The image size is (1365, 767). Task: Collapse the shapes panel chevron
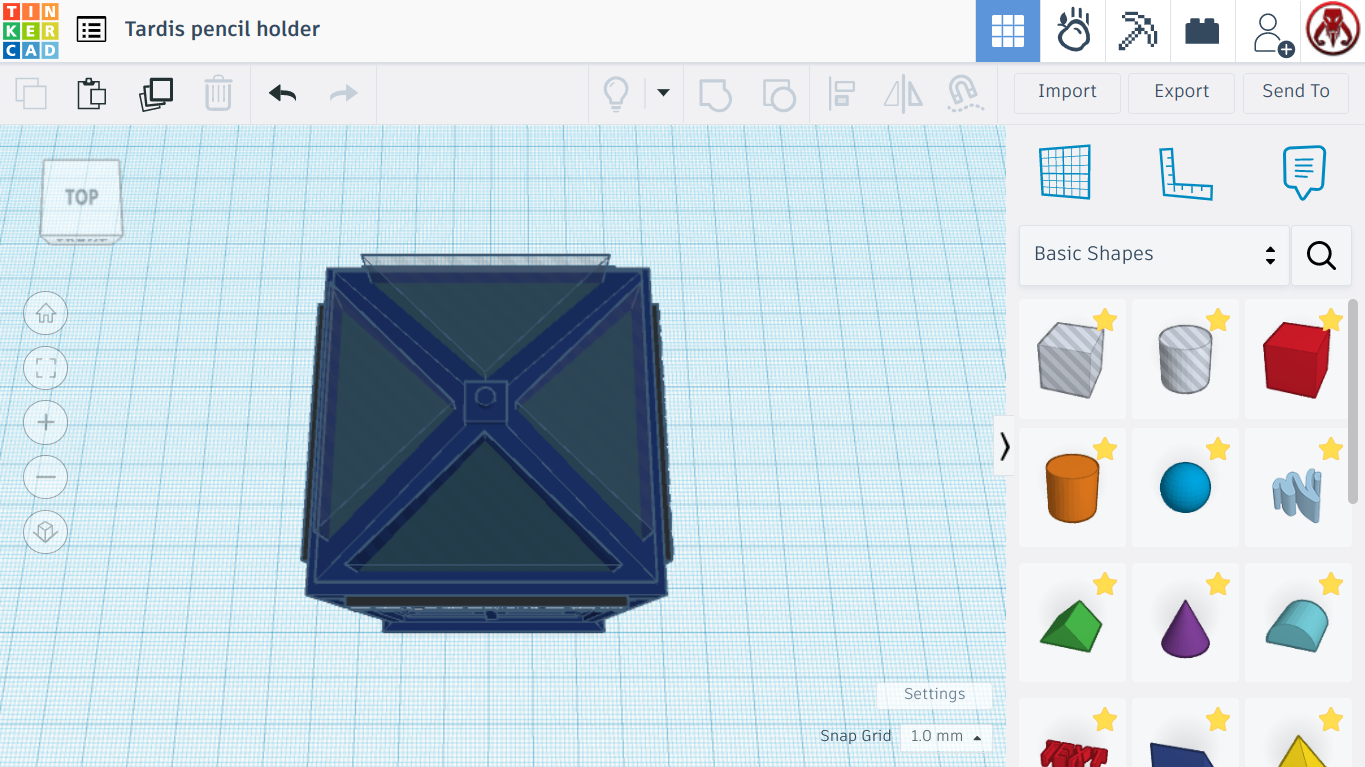(x=1004, y=446)
